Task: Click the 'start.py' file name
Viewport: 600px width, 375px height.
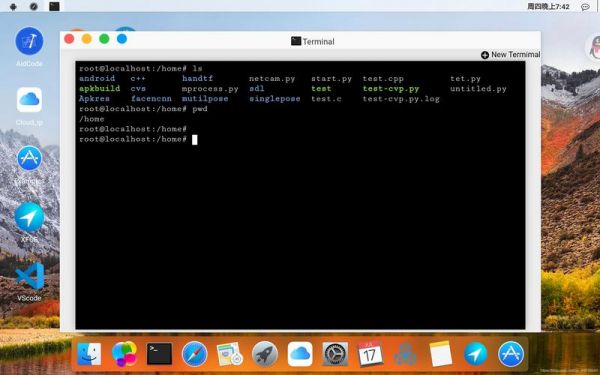Action: click(331, 79)
